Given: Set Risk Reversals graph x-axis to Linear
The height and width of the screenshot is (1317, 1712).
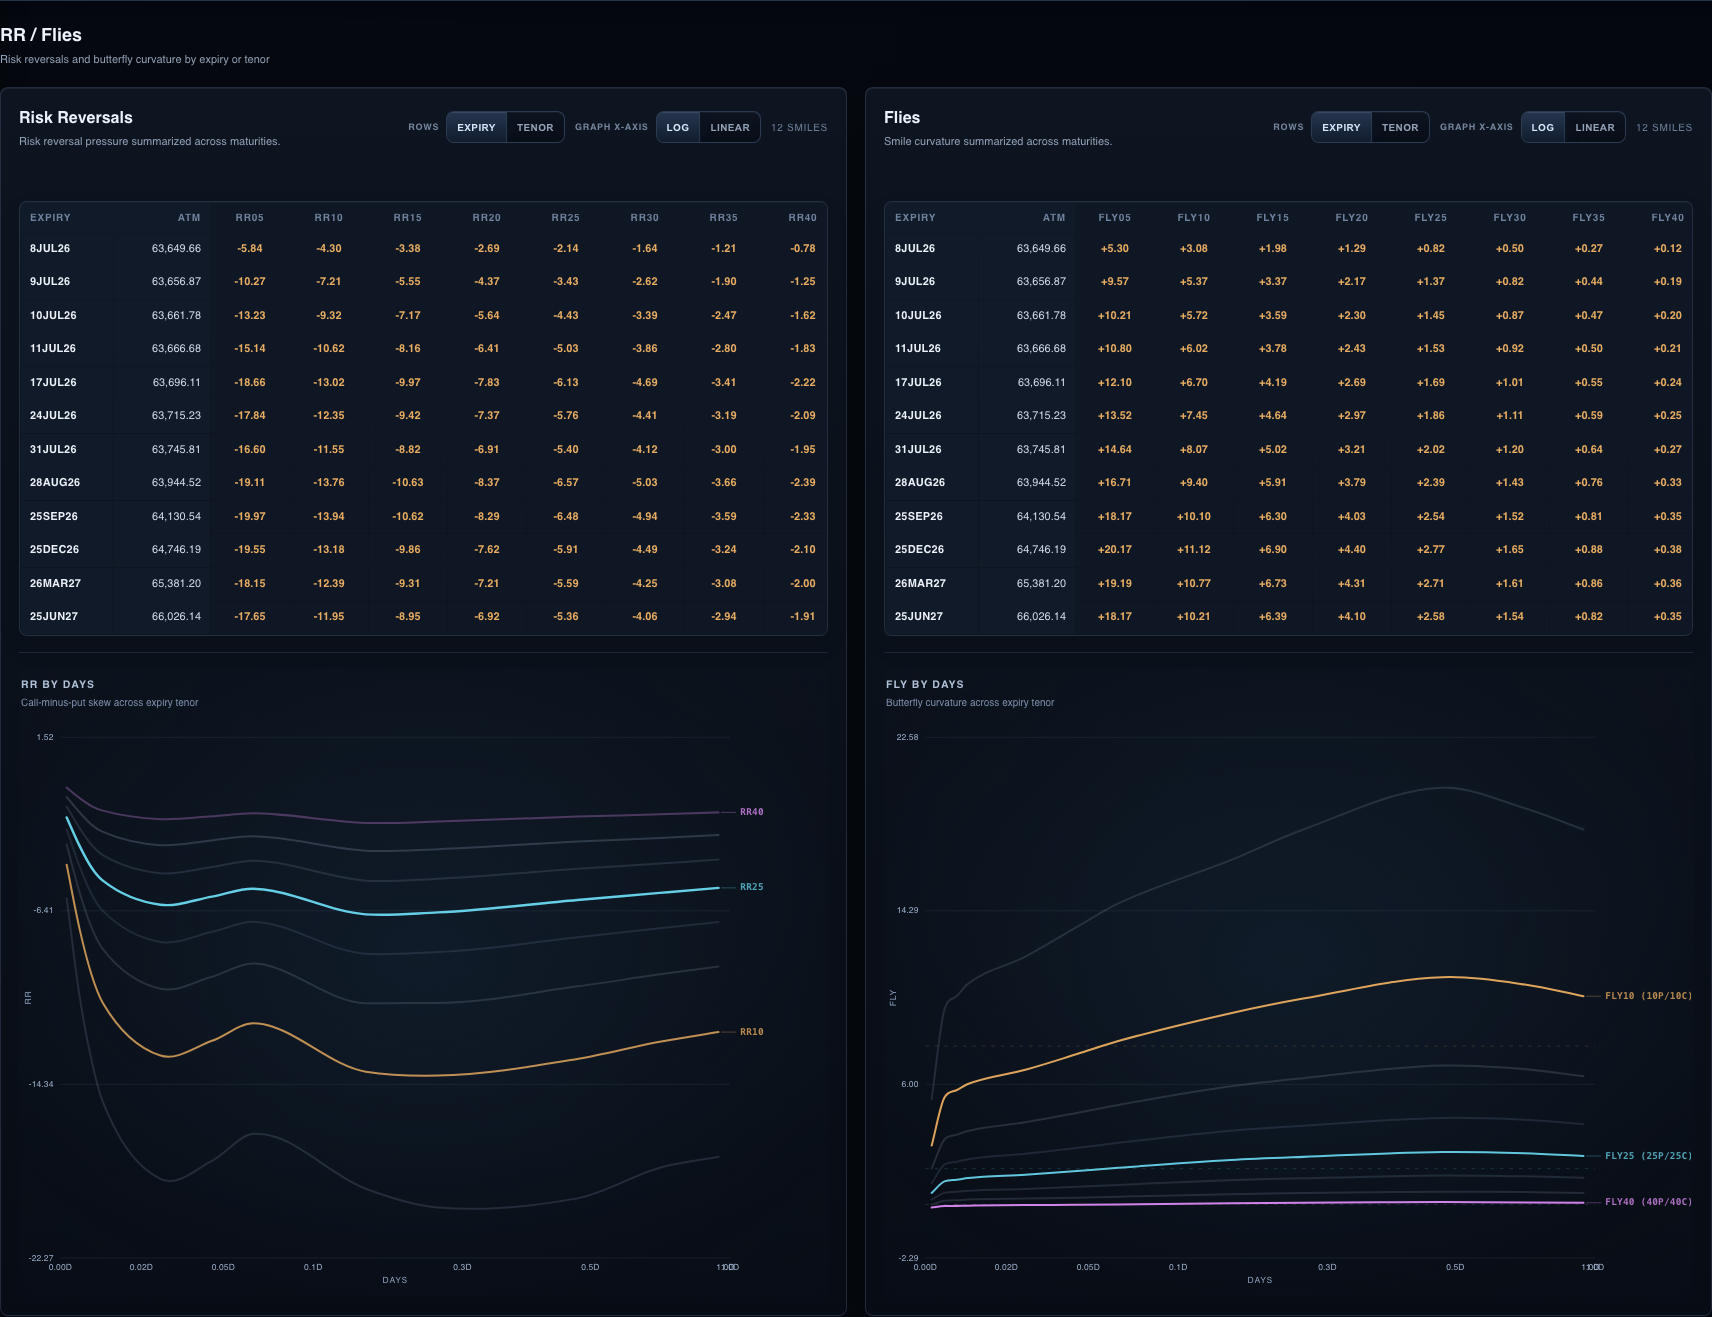Looking at the screenshot, I should click(x=730, y=127).
